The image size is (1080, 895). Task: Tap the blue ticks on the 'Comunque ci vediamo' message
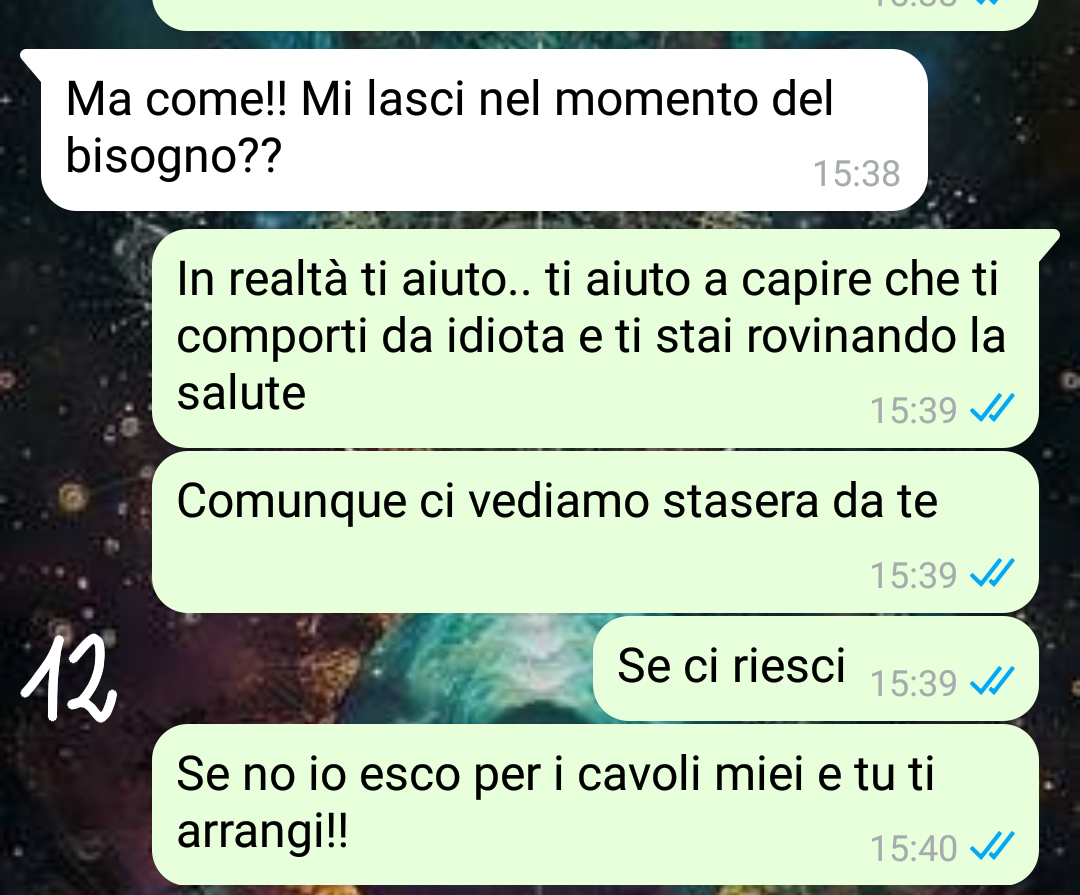[x=992, y=573]
